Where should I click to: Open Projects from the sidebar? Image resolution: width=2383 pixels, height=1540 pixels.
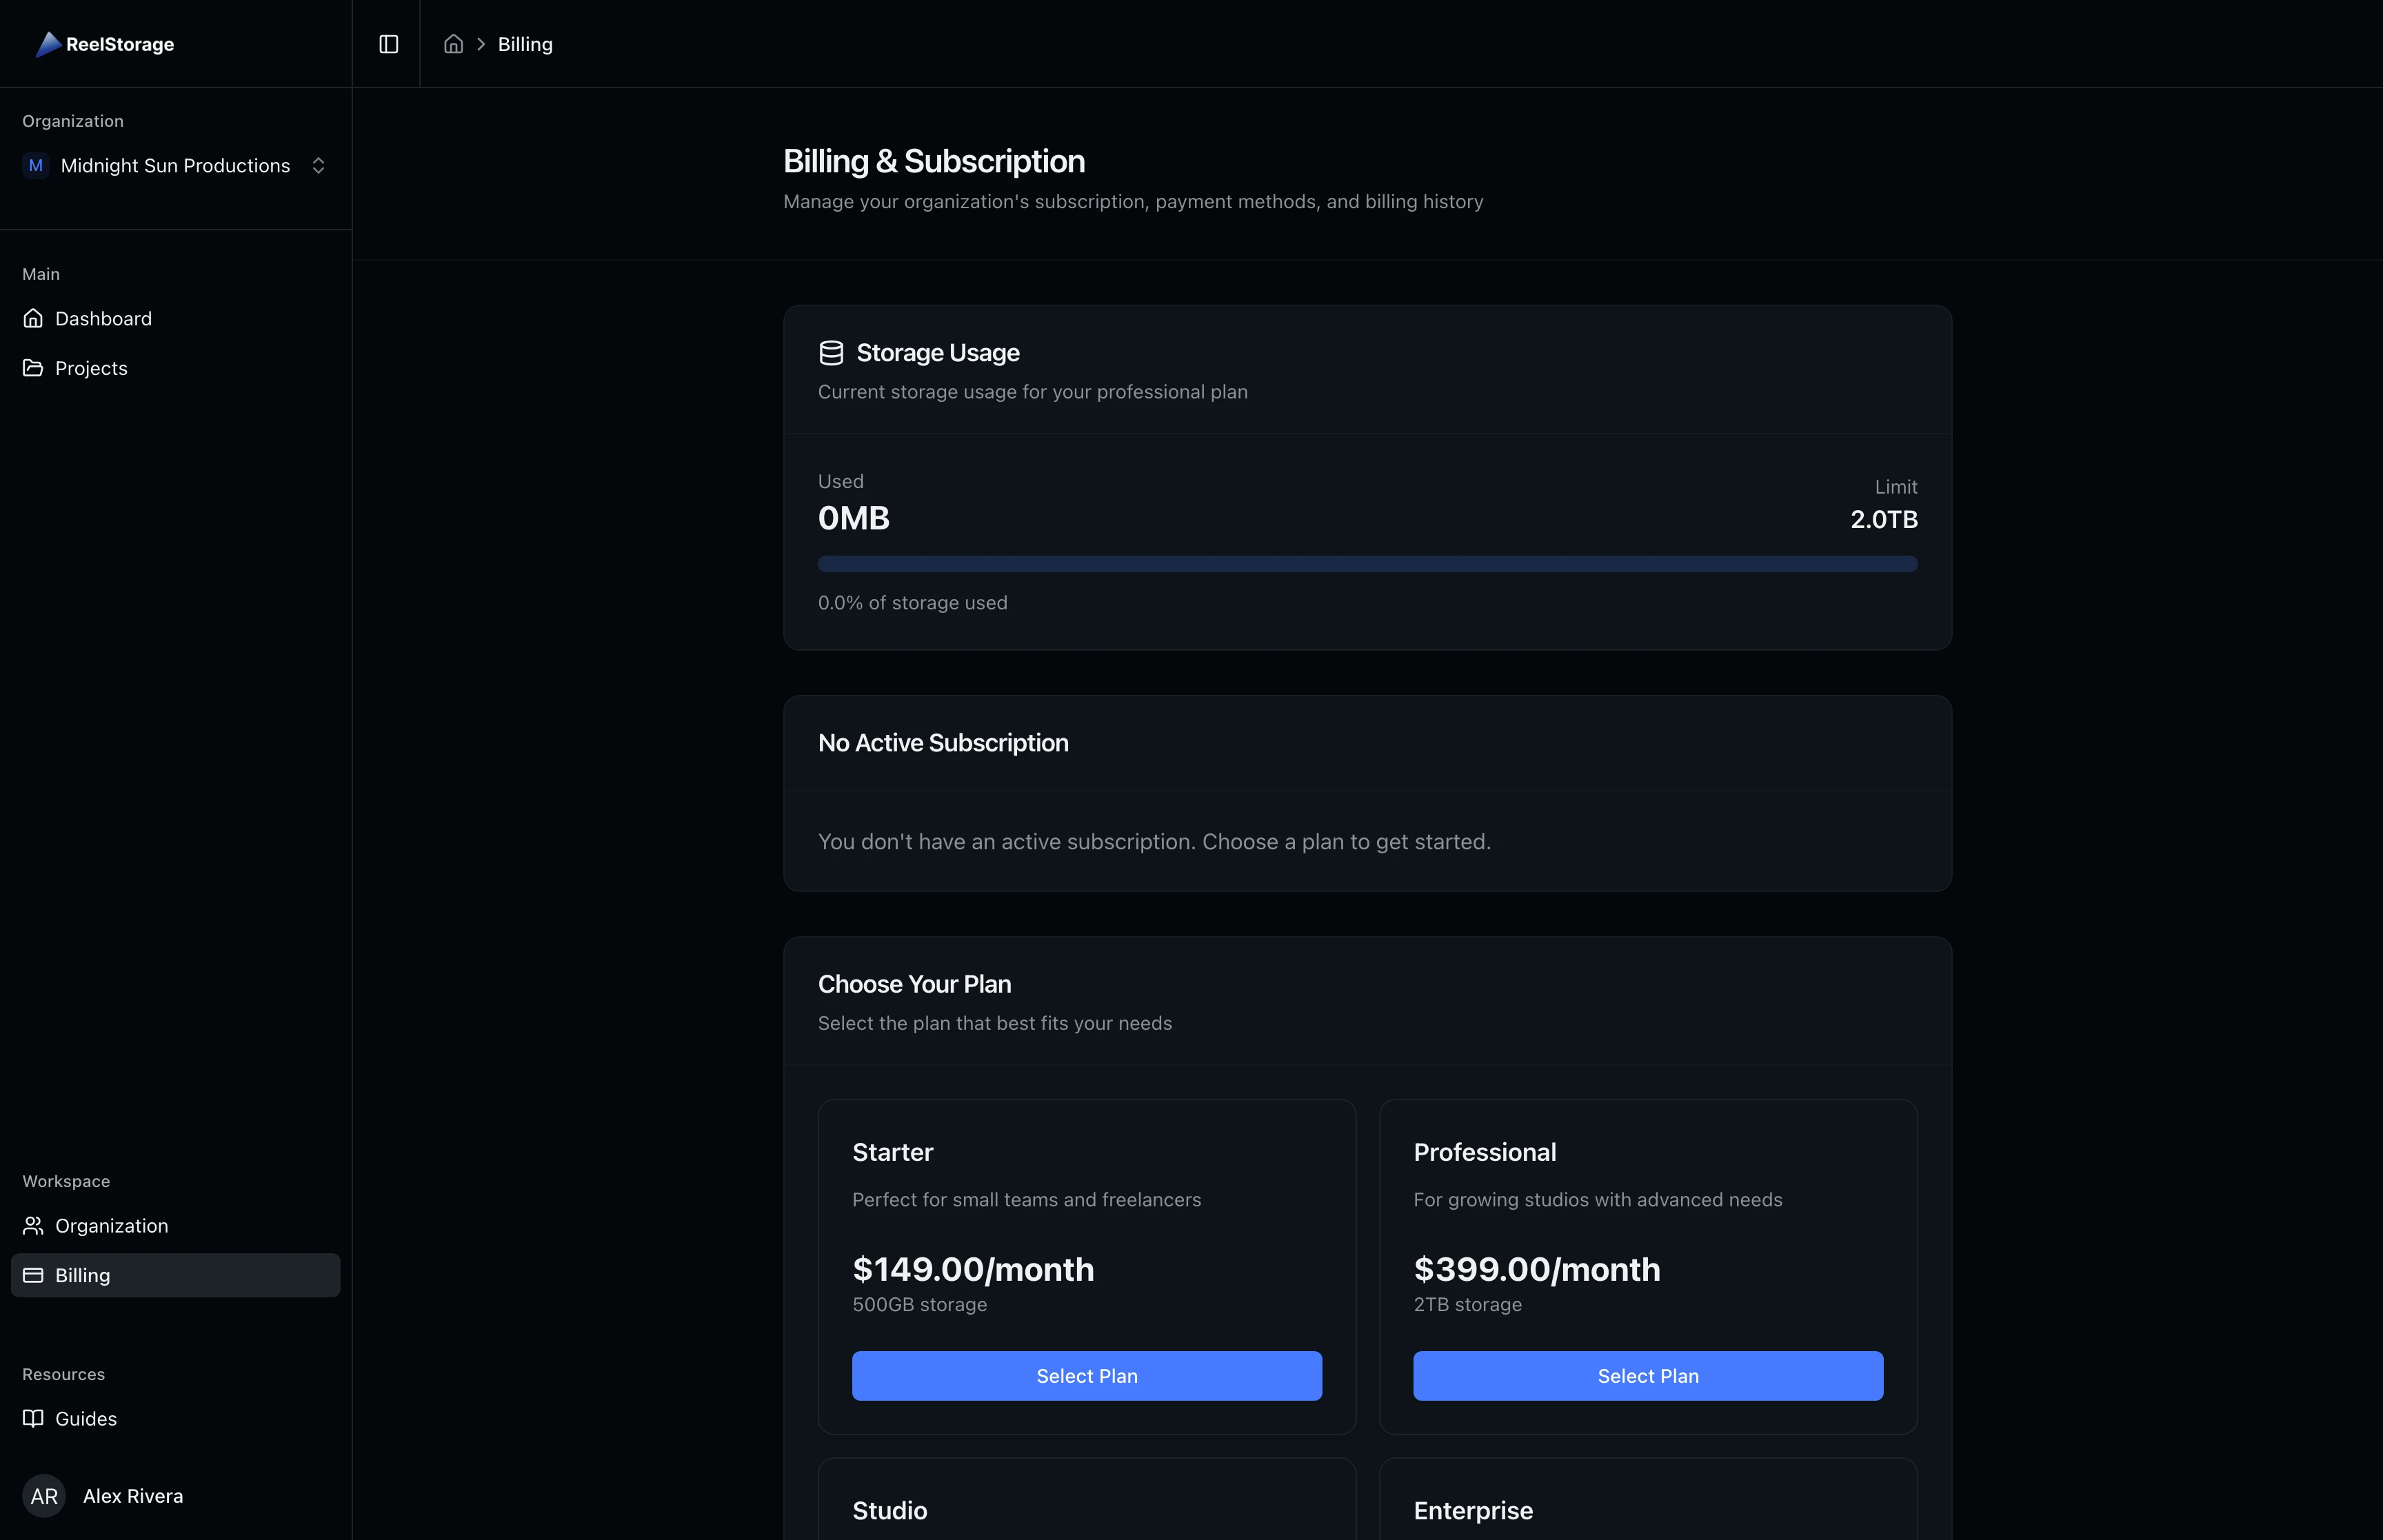point(91,367)
